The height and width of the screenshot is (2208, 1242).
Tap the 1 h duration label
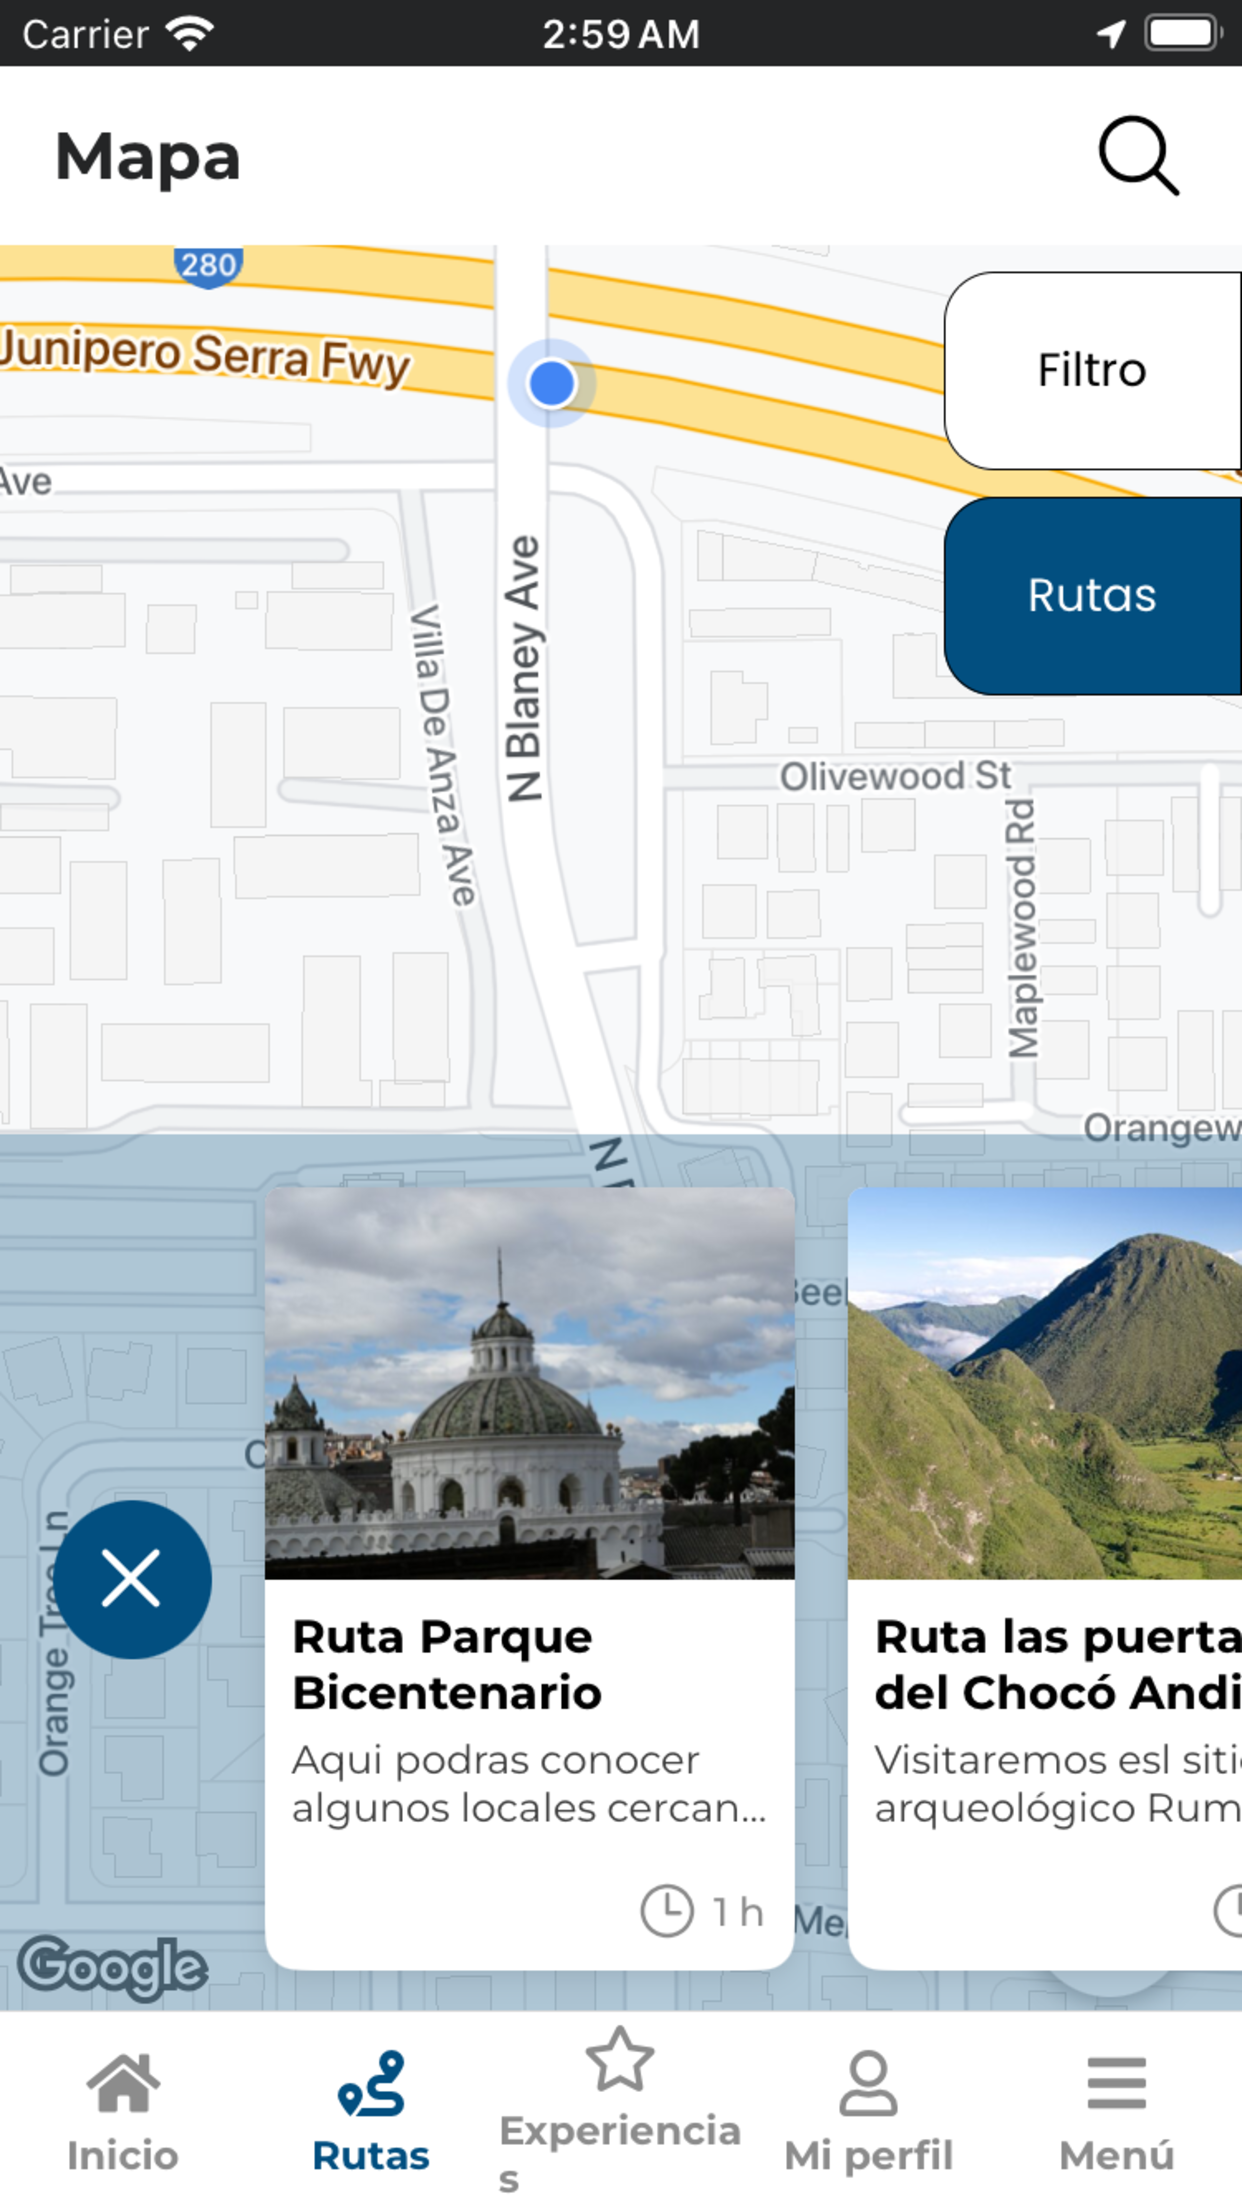click(x=738, y=1912)
